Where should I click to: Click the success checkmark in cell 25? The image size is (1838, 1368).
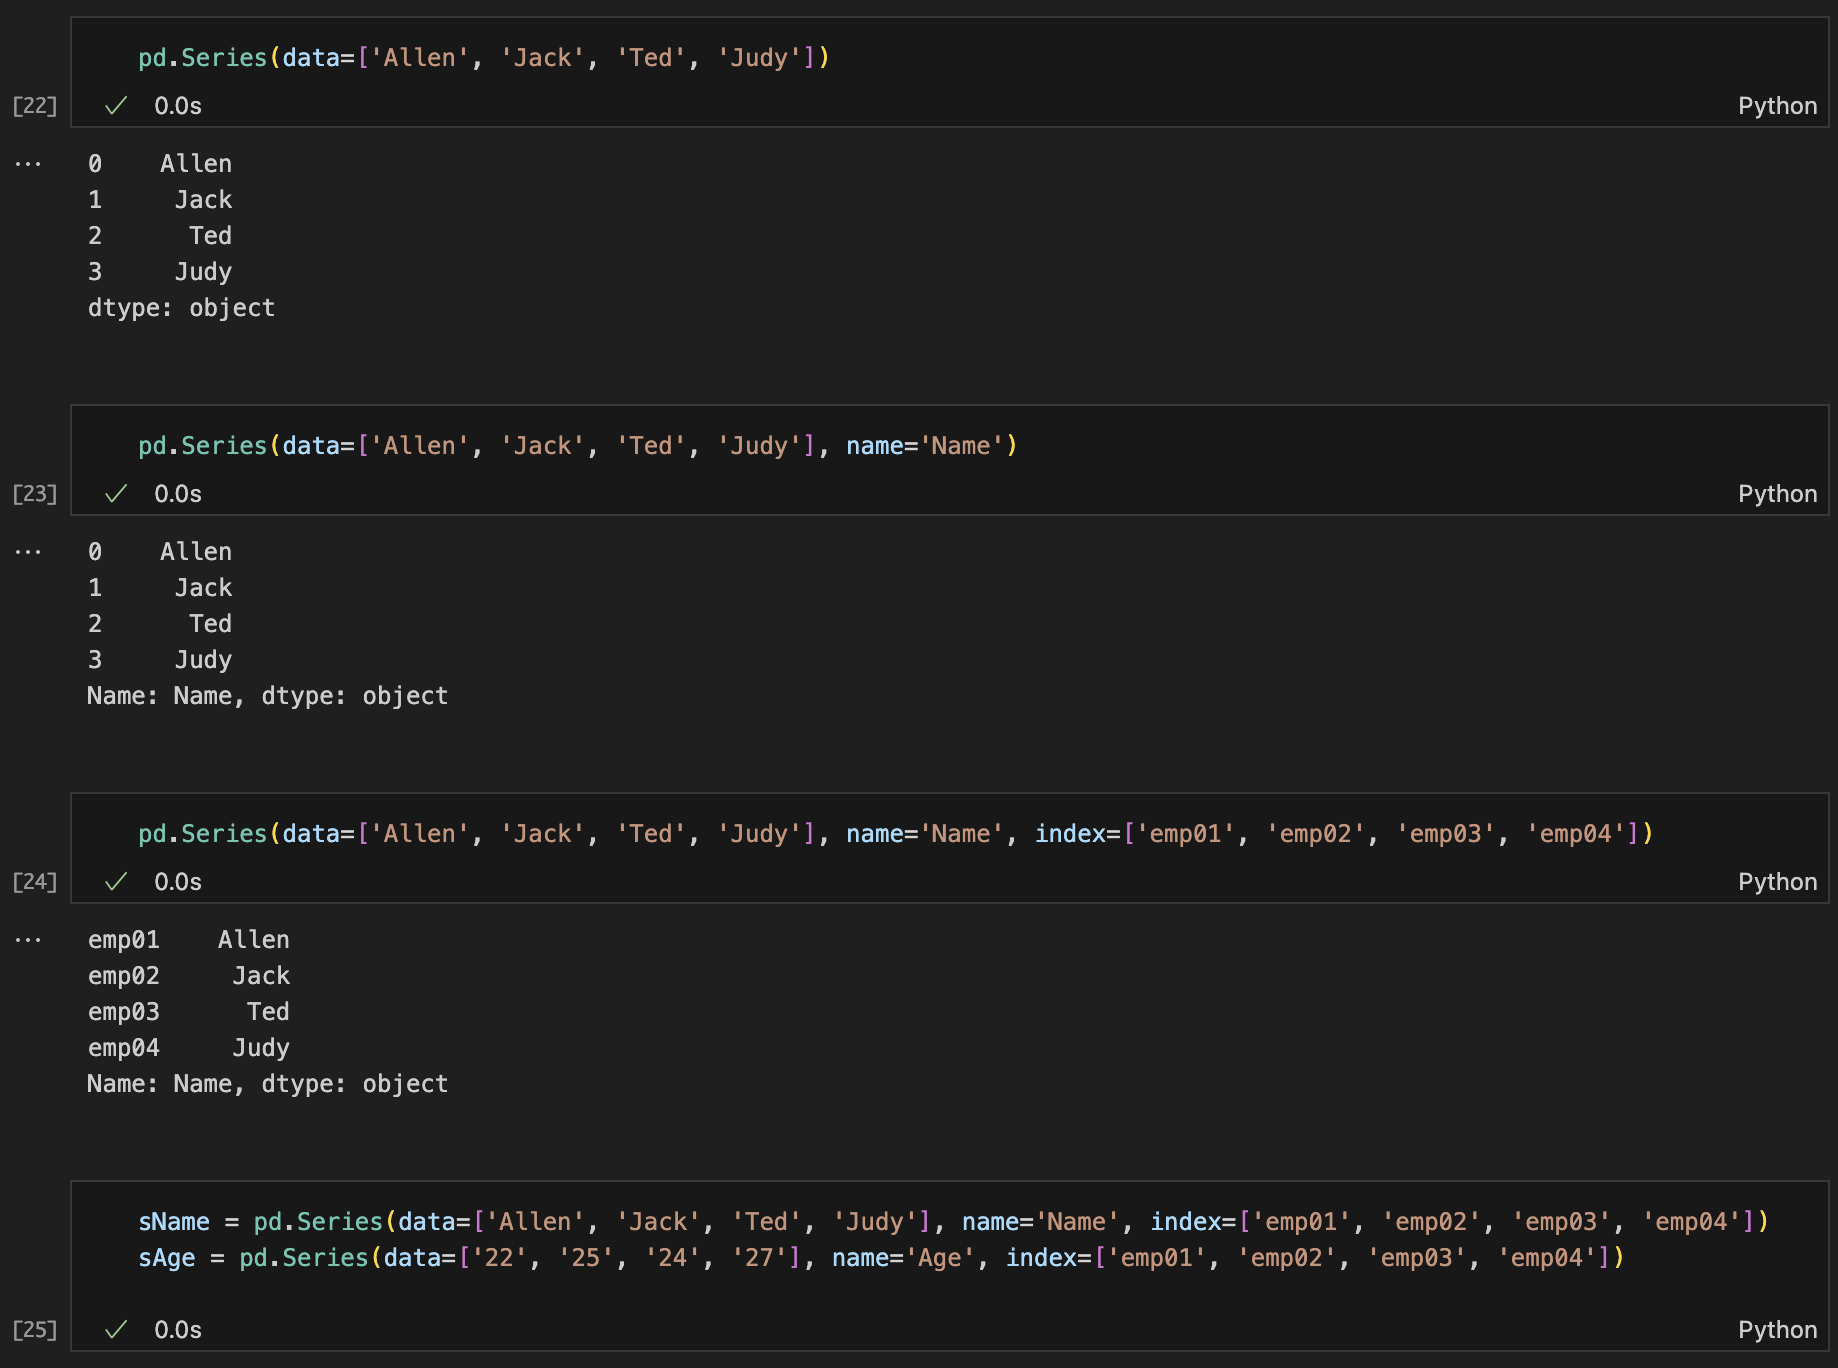point(116,1330)
